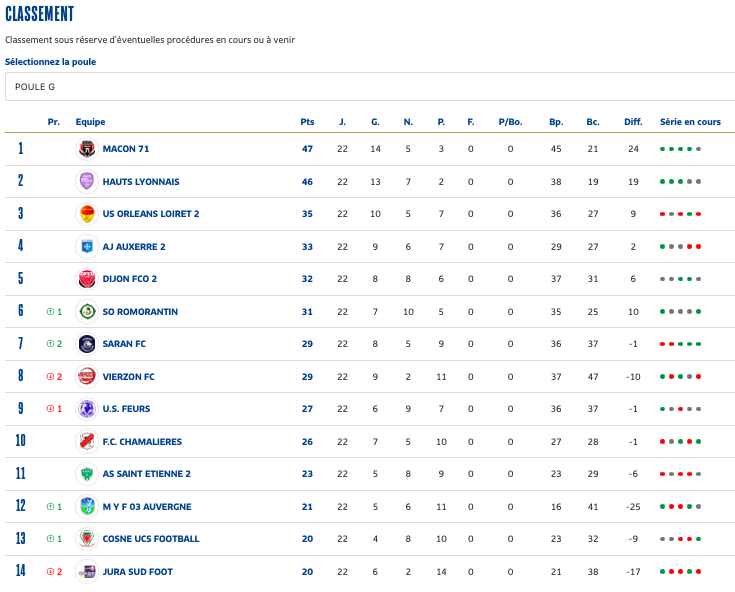
Task: Click the Vierzon FC club logo
Action: coord(87,376)
